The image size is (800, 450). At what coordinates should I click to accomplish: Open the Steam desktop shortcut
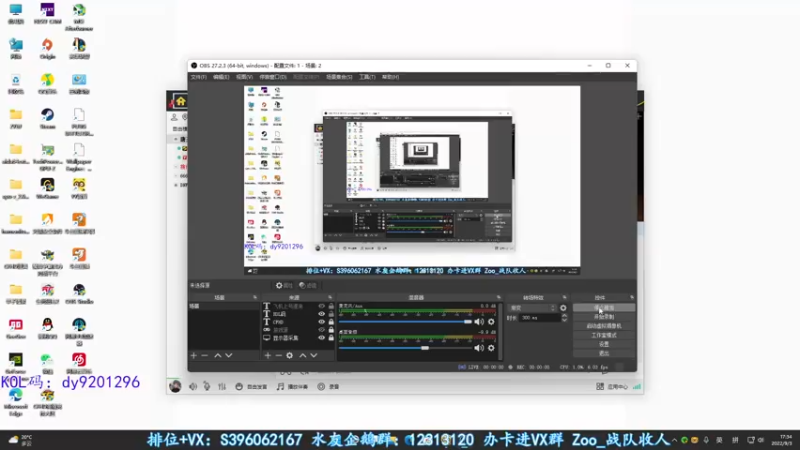tap(47, 119)
